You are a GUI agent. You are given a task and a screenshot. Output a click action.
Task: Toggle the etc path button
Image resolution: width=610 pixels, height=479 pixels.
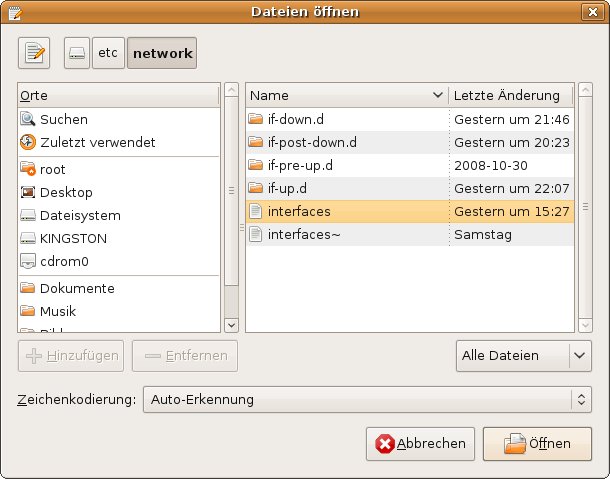coord(107,54)
